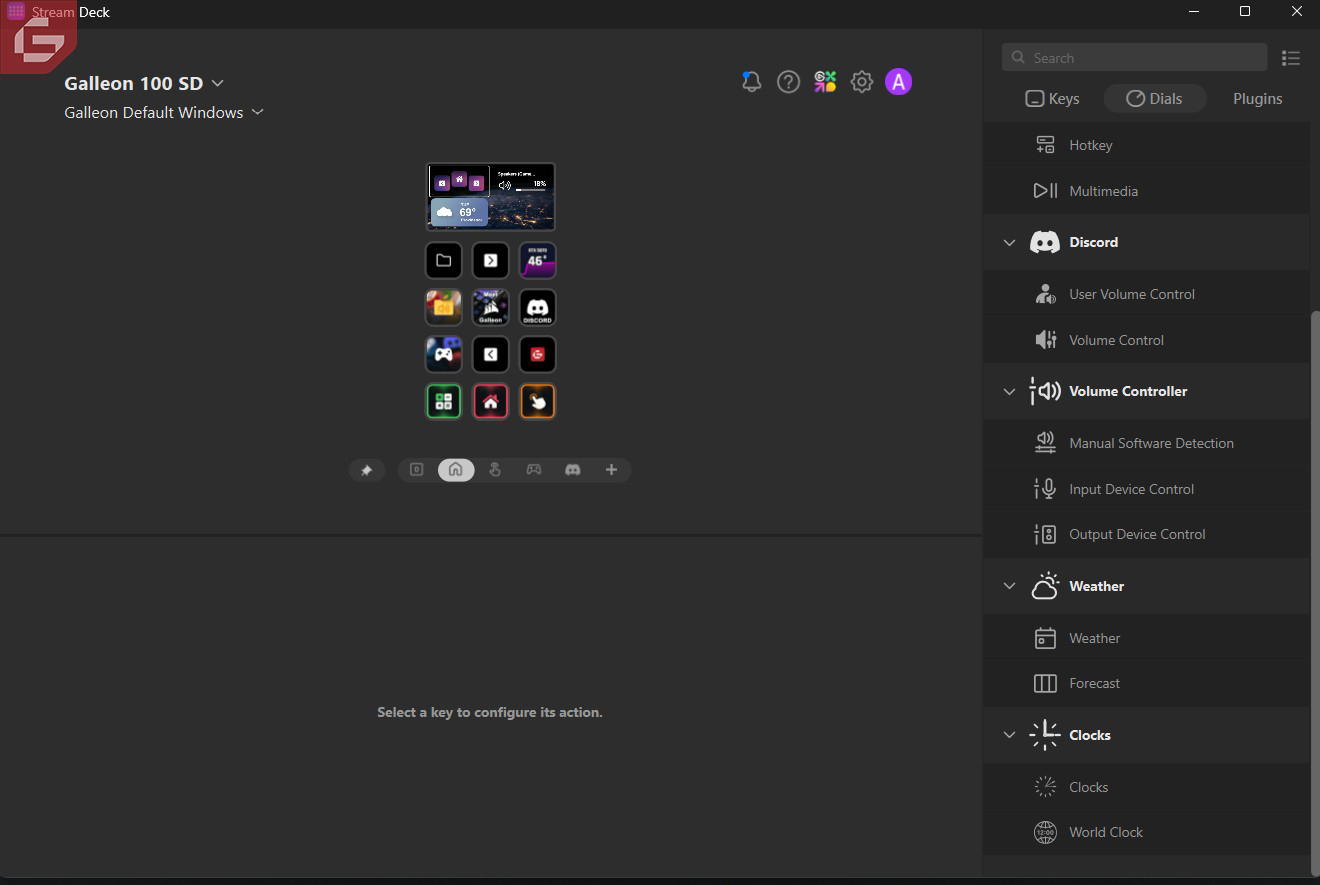The width and height of the screenshot is (1320, 885).
Task: Open the notifications bell
Action: coord(751,82)
